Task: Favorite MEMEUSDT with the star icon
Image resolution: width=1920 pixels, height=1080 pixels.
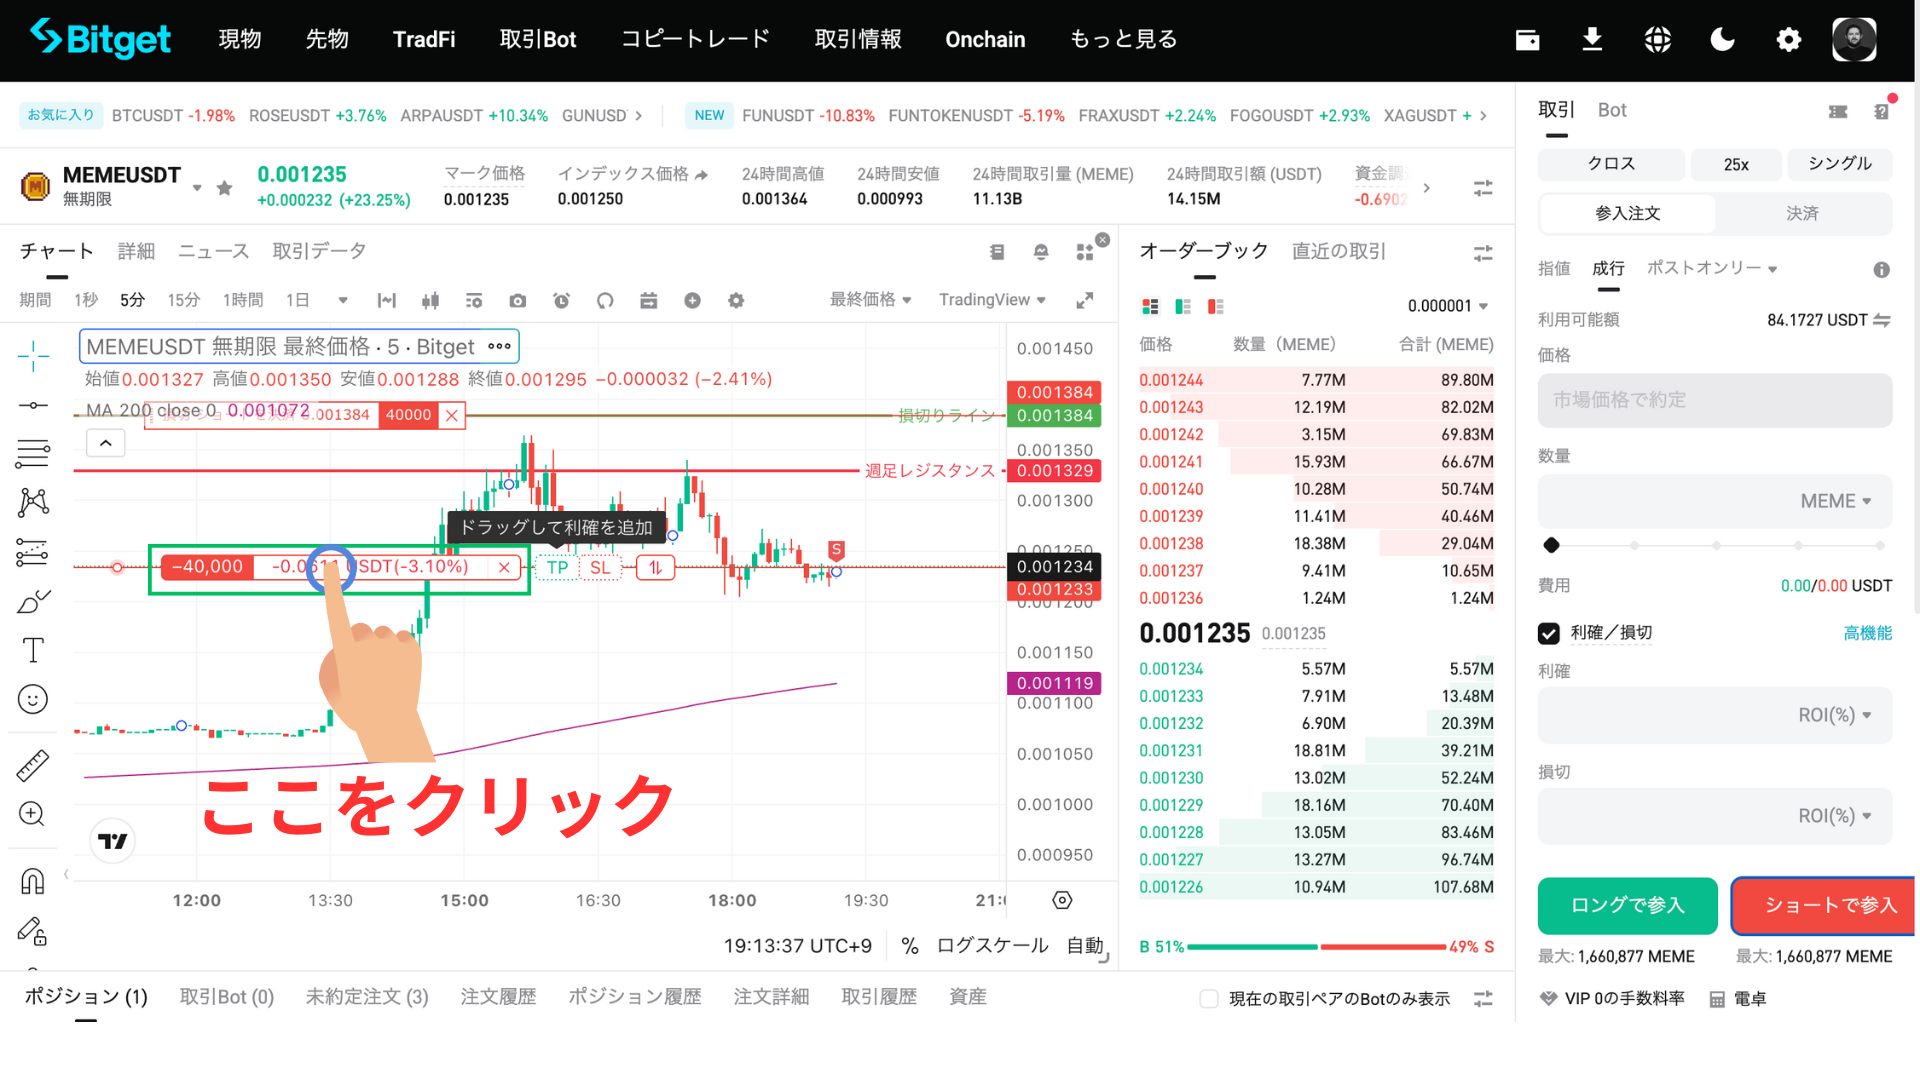Action: coord(225,188)
